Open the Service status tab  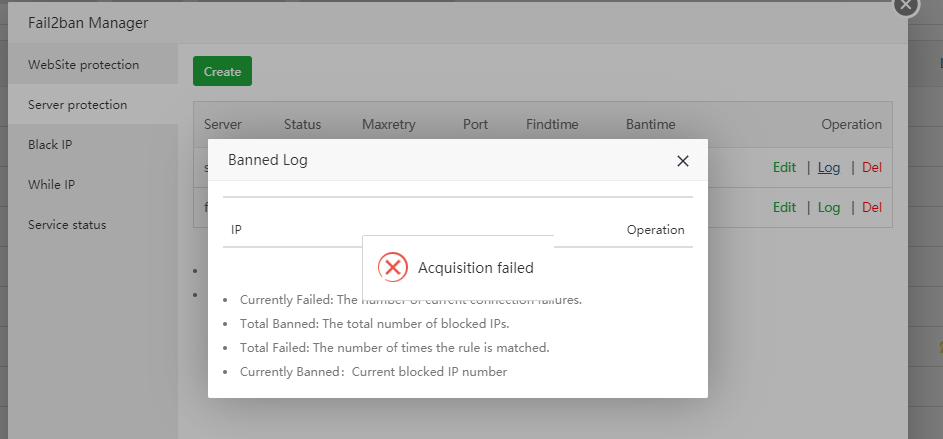[x=67, y=225]
